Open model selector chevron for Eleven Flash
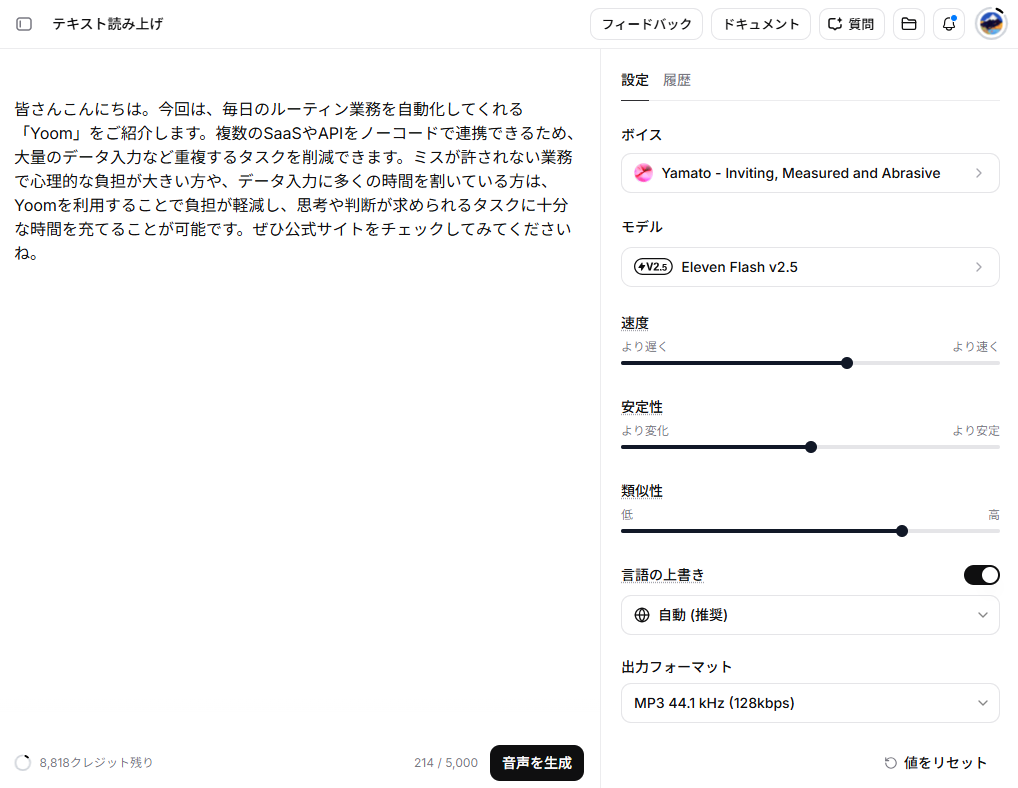Screen dimensions: 1018x788 [979, 267]
